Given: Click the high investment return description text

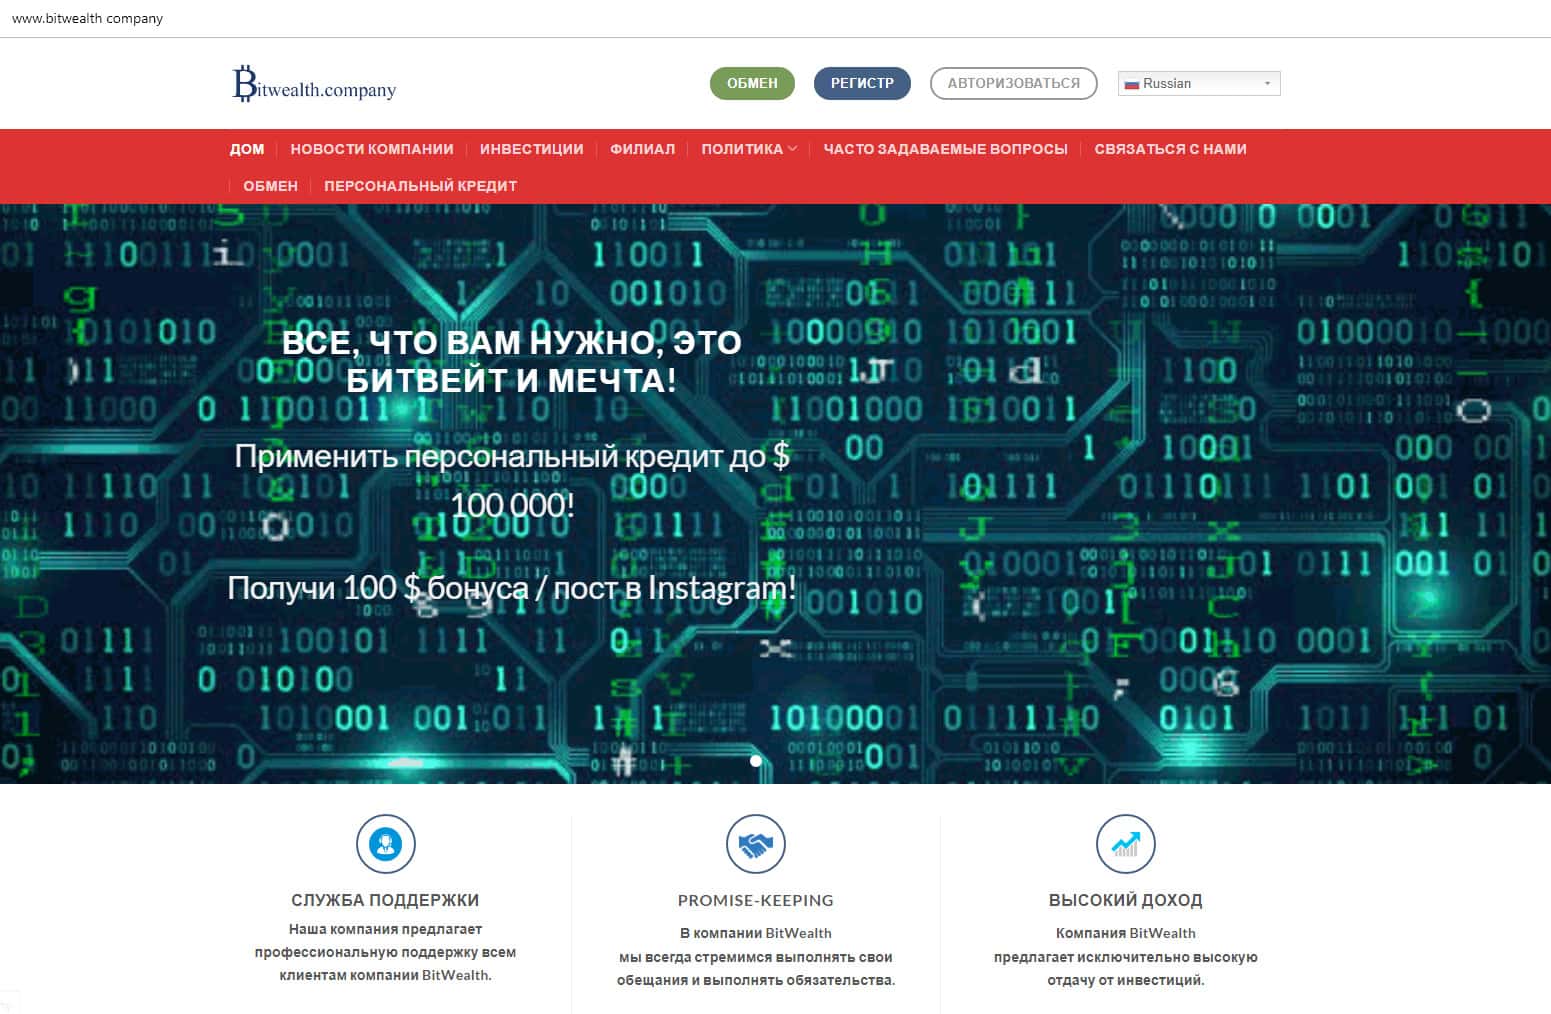Looking at the screenshot, I should (1126, 957).
